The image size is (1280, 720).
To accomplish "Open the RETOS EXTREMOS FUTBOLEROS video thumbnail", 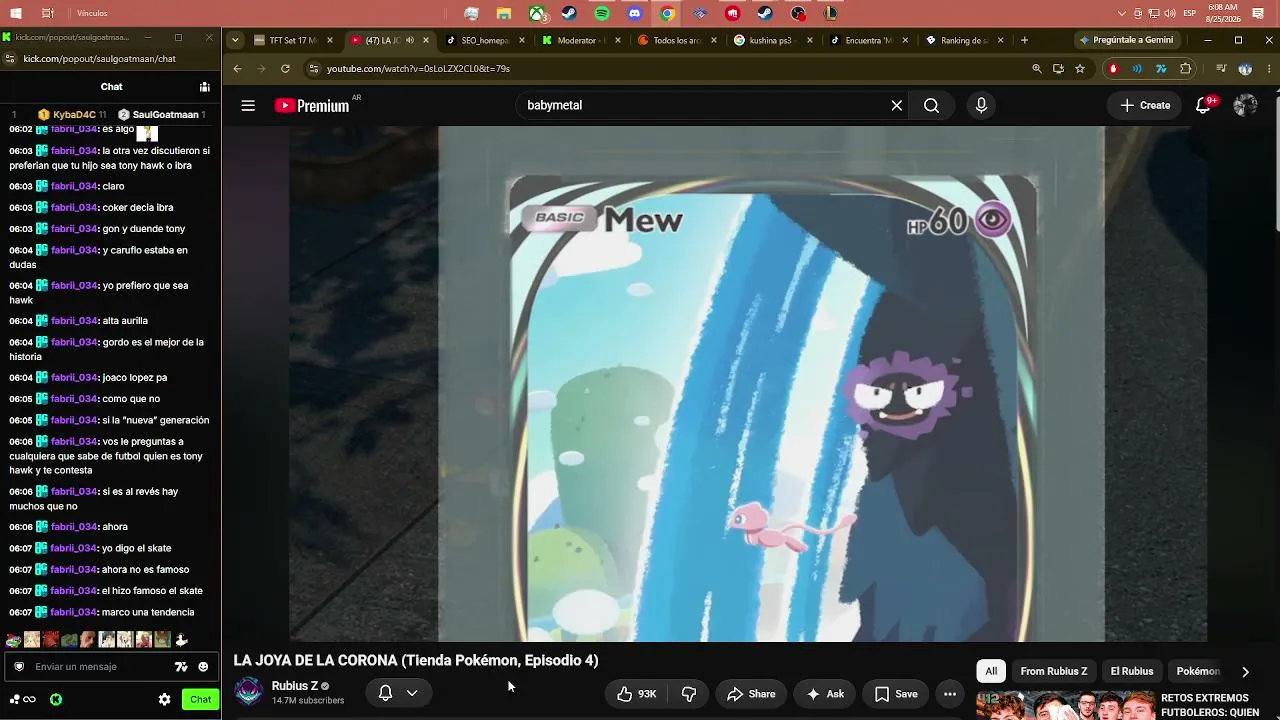I will click(1066, 705).
